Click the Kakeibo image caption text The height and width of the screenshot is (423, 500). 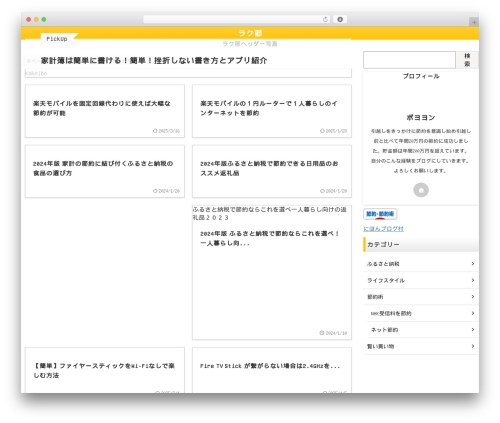tap(36, 73)
